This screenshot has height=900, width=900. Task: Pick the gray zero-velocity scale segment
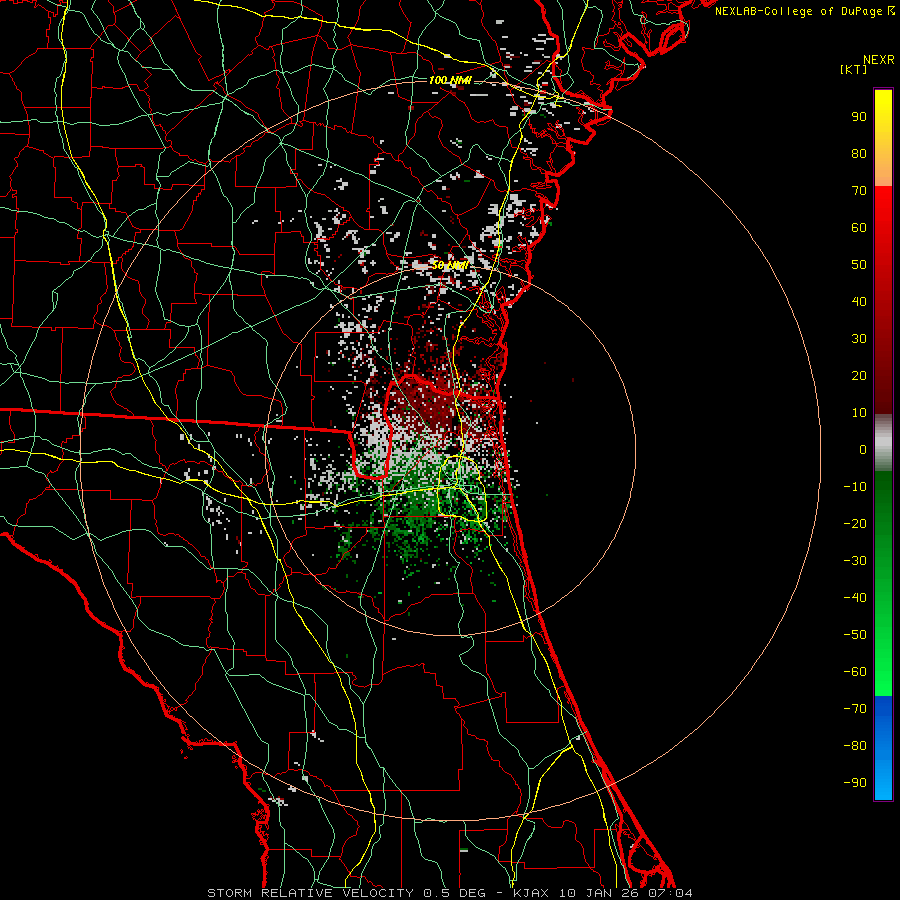(x=883, y=443)
